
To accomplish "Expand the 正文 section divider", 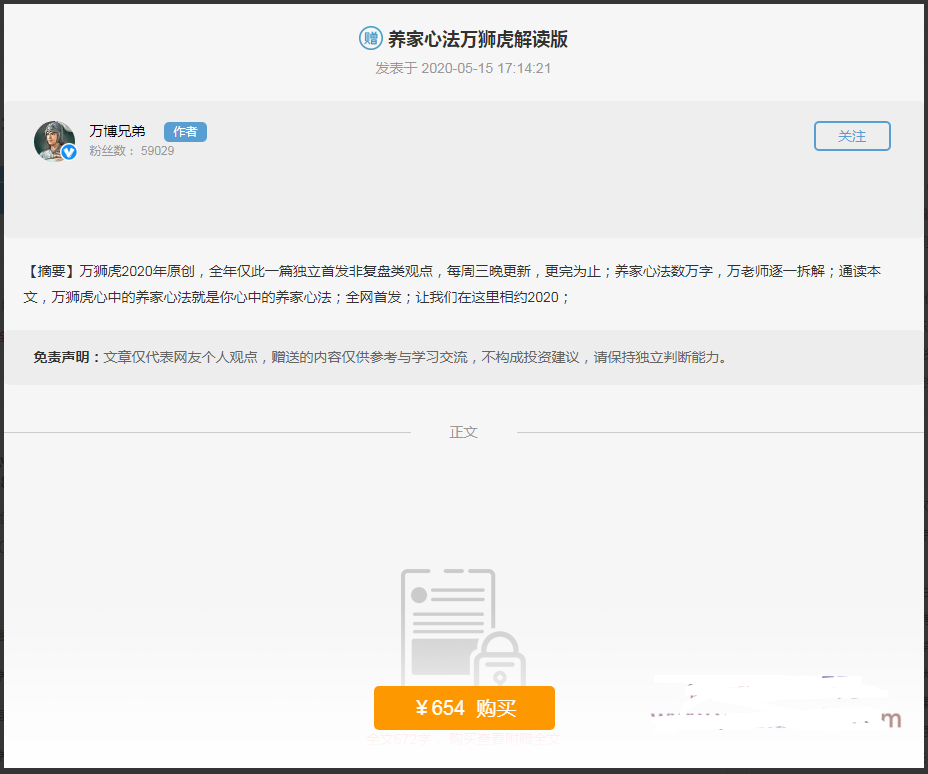I will [x=463, y=431].
